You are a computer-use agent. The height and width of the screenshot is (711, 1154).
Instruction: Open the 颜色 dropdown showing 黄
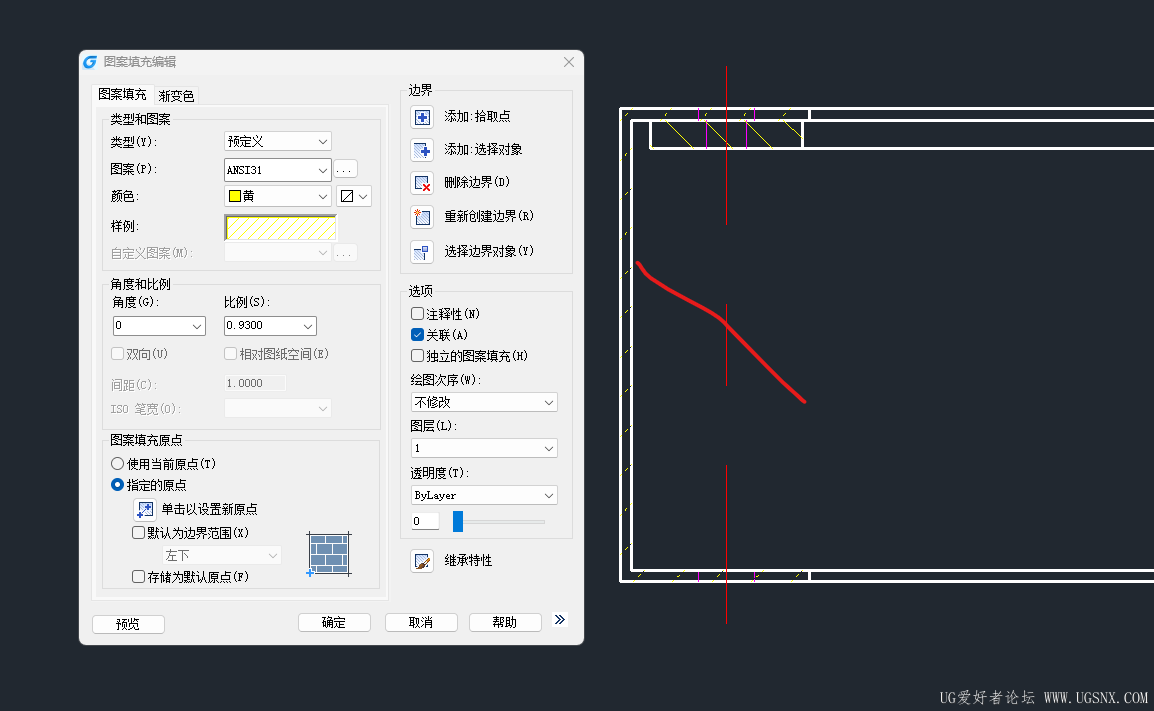click(277, 196)
